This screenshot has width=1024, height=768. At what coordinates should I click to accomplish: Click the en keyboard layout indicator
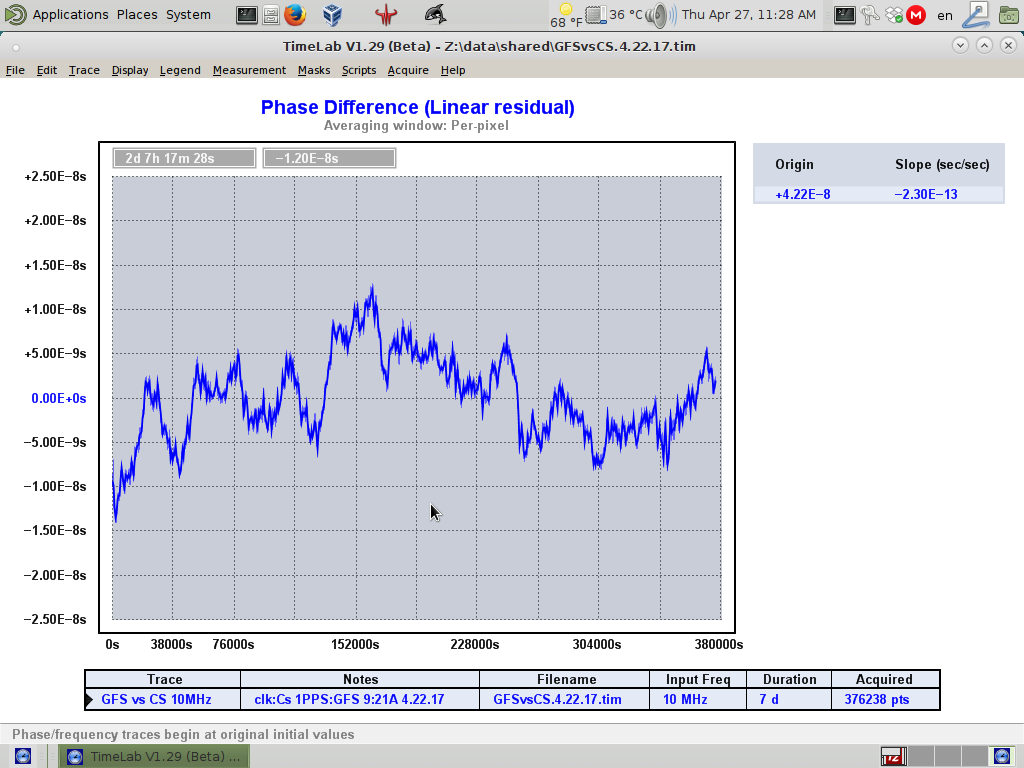[945, 15]
